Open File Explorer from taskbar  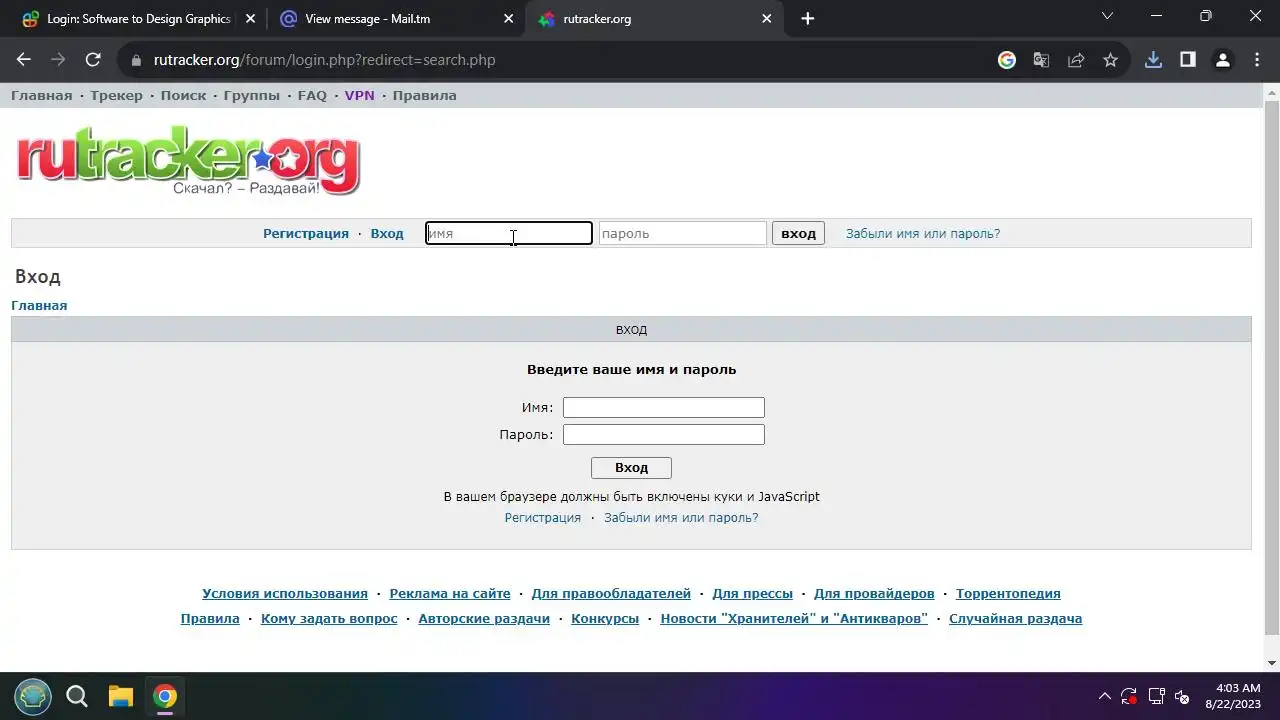click(x=121, y=696)
